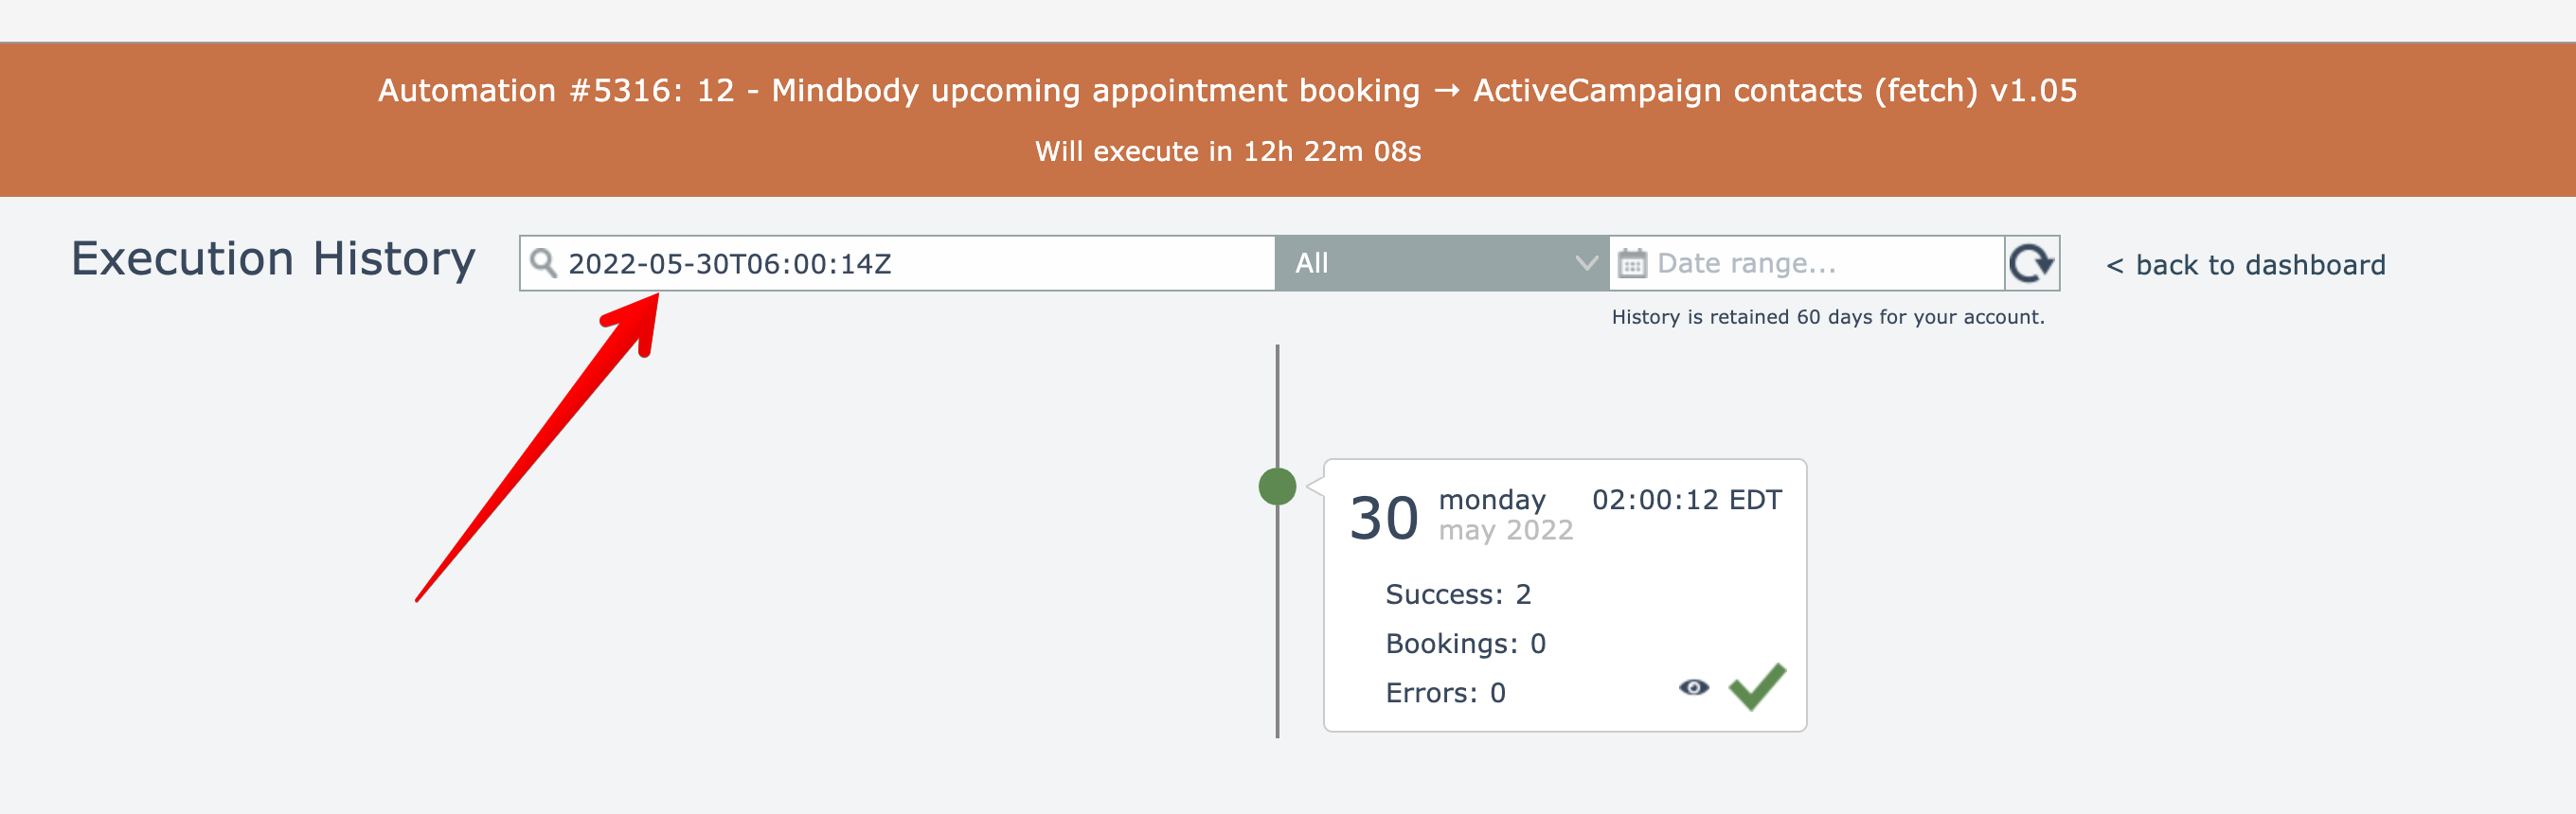Click the refresh history icon

[2031, 263]
